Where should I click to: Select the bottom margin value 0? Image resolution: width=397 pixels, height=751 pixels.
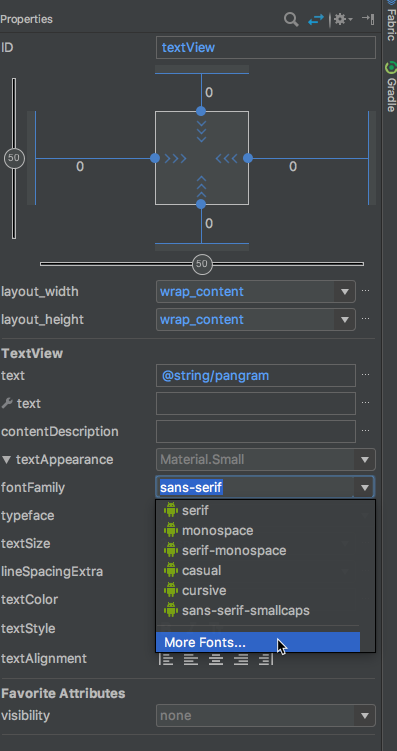[209, 224]
